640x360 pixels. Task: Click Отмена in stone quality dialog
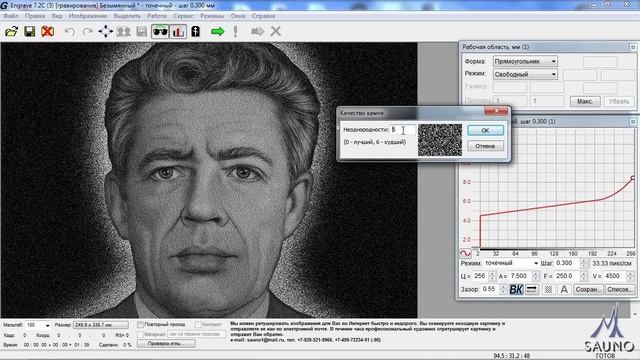click(485, 146)
